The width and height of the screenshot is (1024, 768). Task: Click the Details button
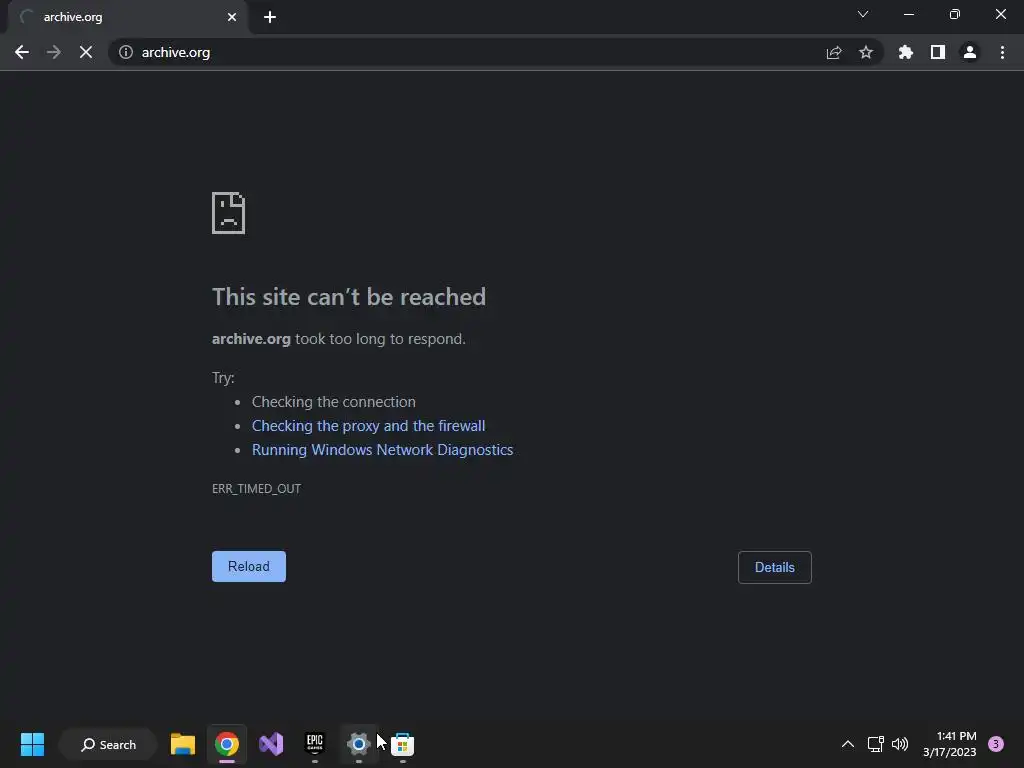pos(775,568)
